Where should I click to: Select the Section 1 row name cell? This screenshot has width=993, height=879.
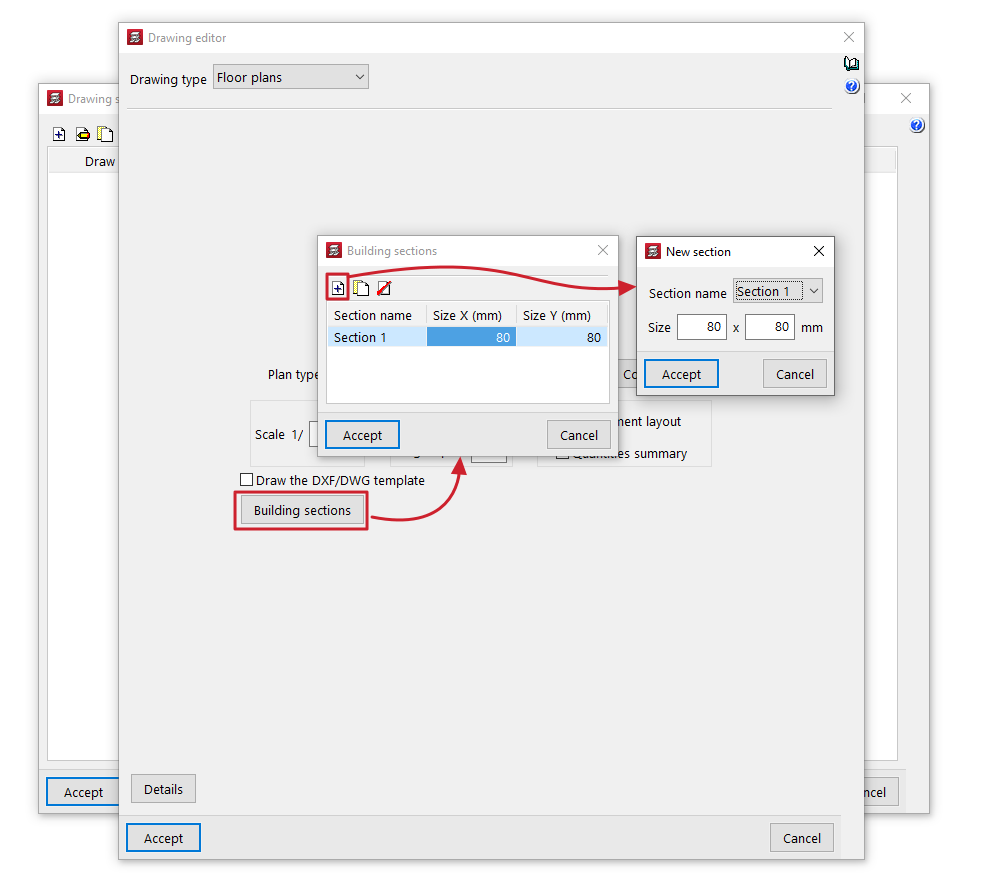tap(377, 338)
